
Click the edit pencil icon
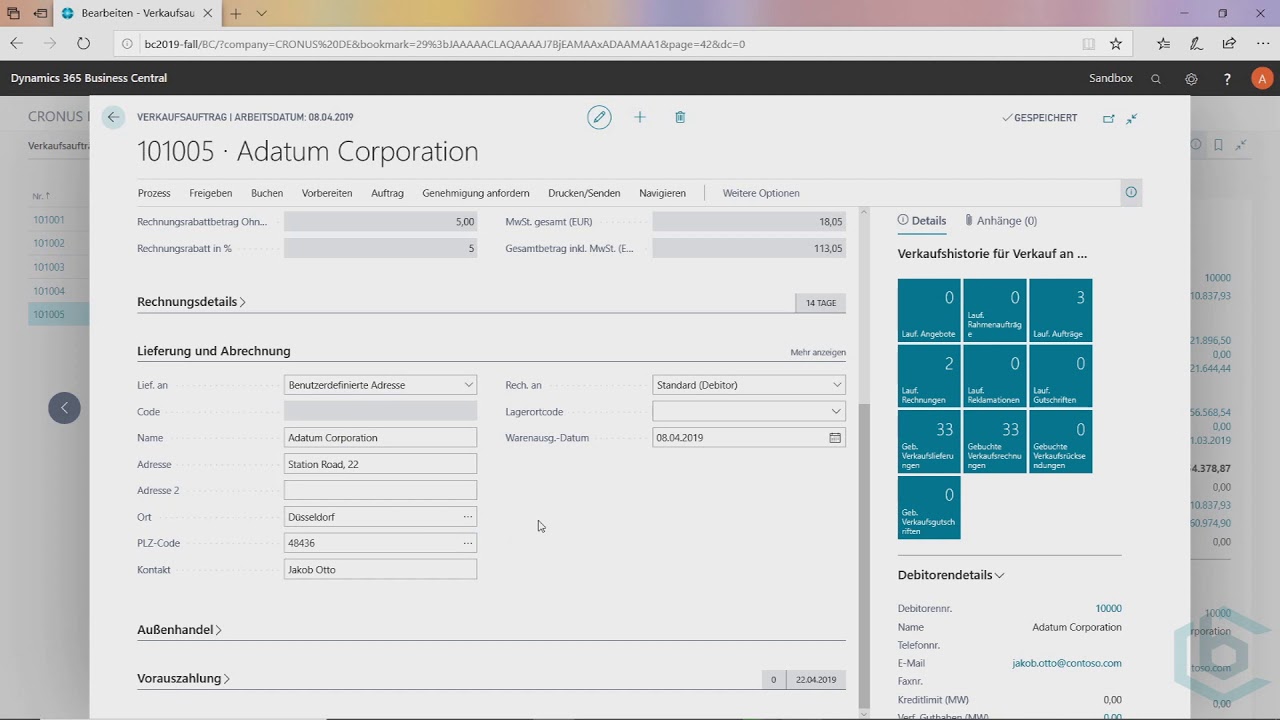pyautogui.click(x=599, y=117)
